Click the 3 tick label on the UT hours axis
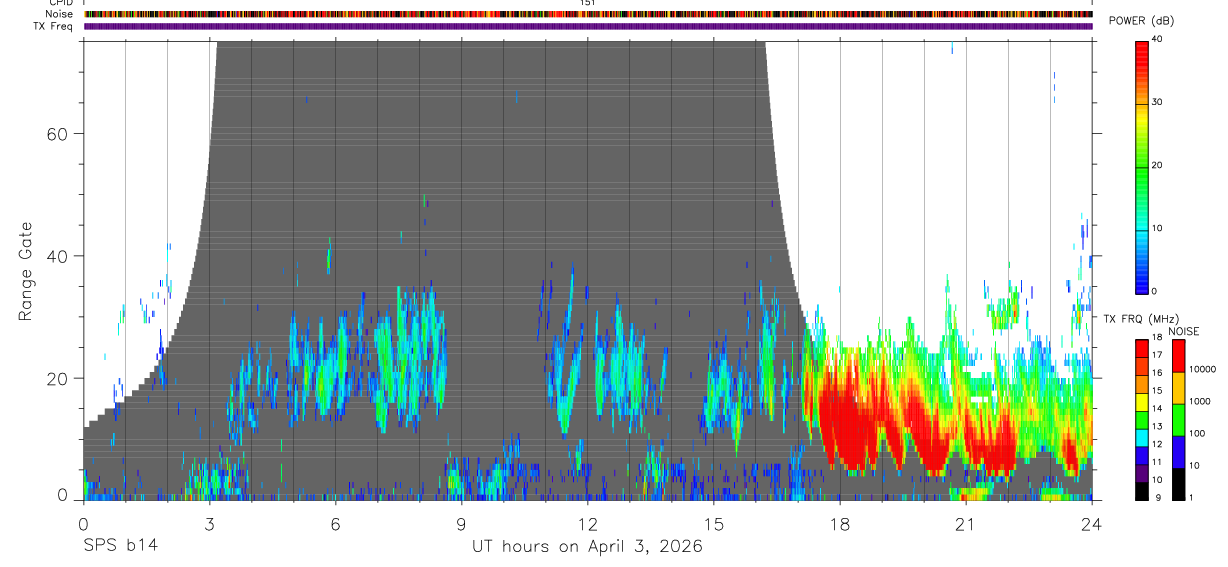Screen dimensions: 1228x567 pos(209,524)
